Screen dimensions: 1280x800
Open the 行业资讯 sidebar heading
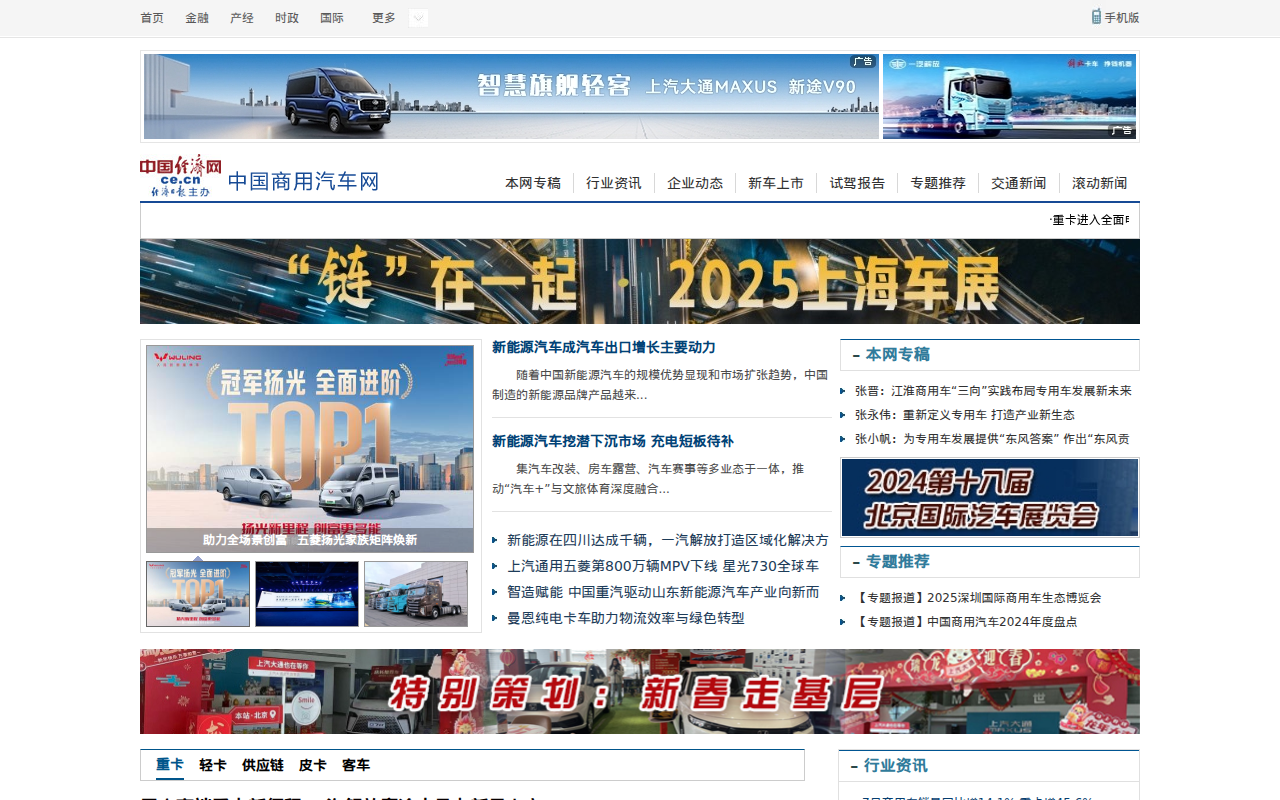(x=896, y=765)
